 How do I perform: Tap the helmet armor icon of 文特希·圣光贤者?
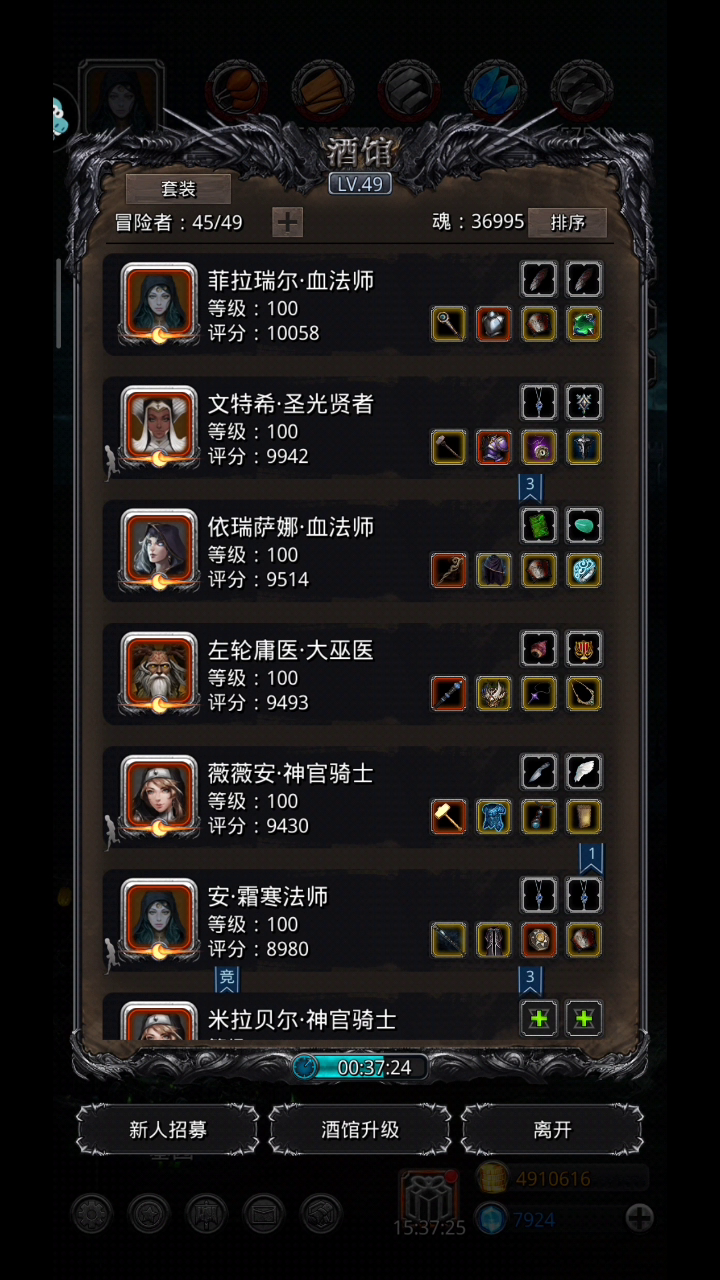(x=493, y=447)
